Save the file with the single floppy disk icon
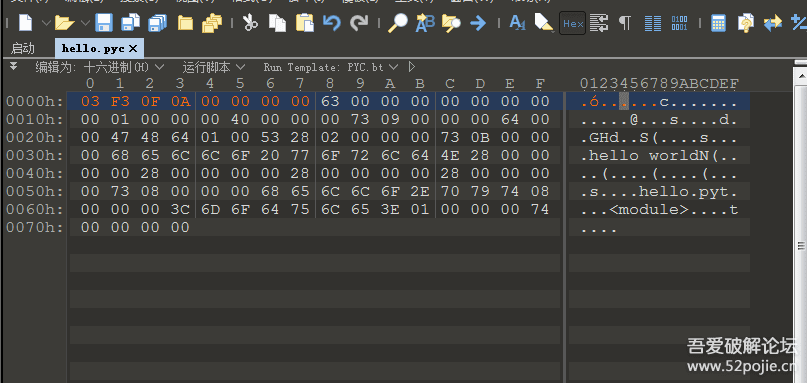Image resolution: width=807 pixels, height=383 pixels. point(104,23)
